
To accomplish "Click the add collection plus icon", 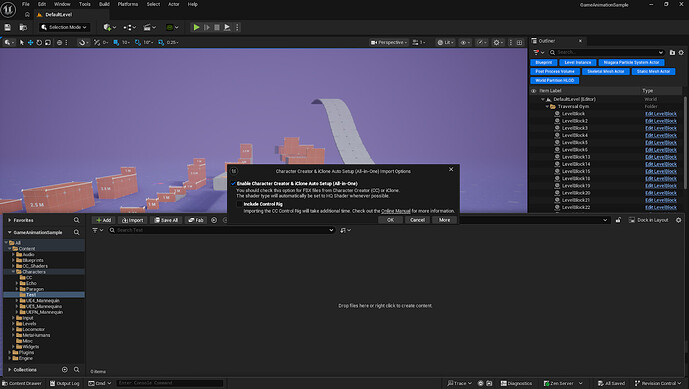I will pos(65,370).
